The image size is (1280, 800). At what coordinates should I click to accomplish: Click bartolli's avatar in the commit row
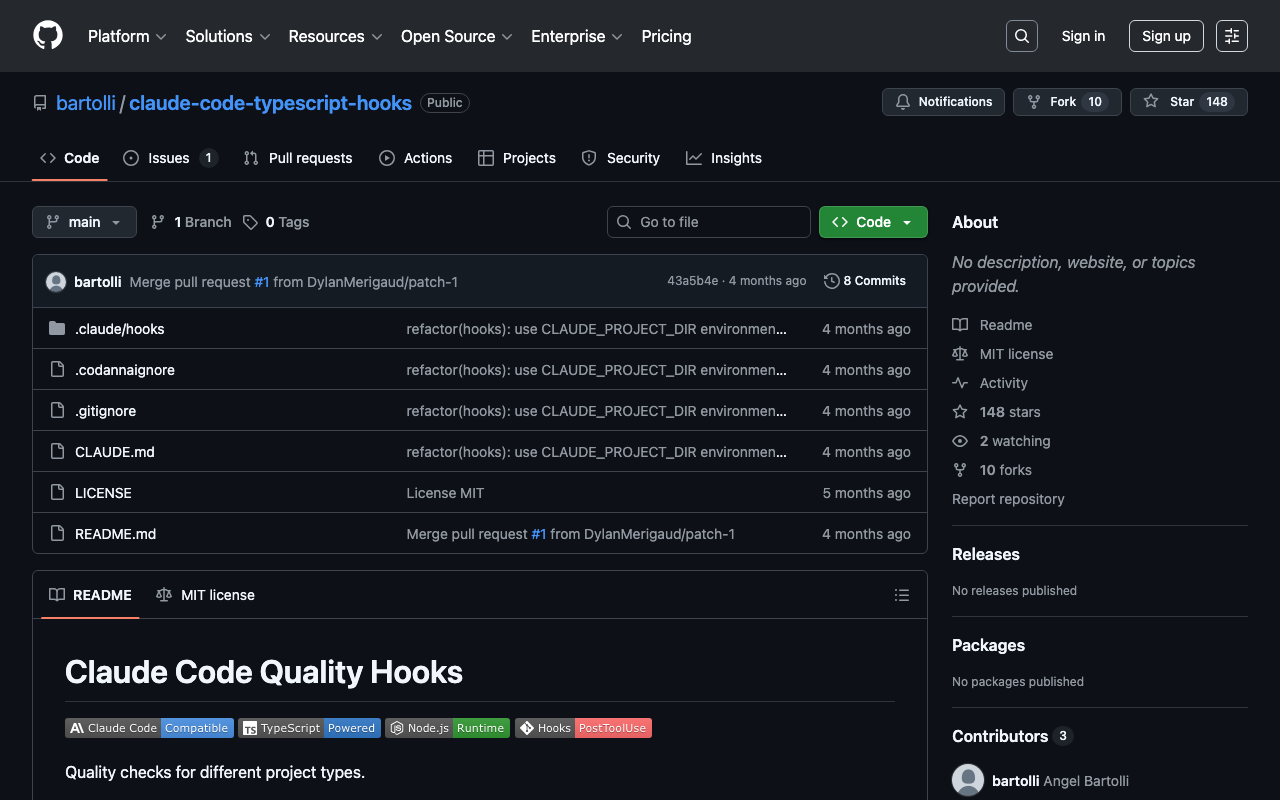(56, 282)
